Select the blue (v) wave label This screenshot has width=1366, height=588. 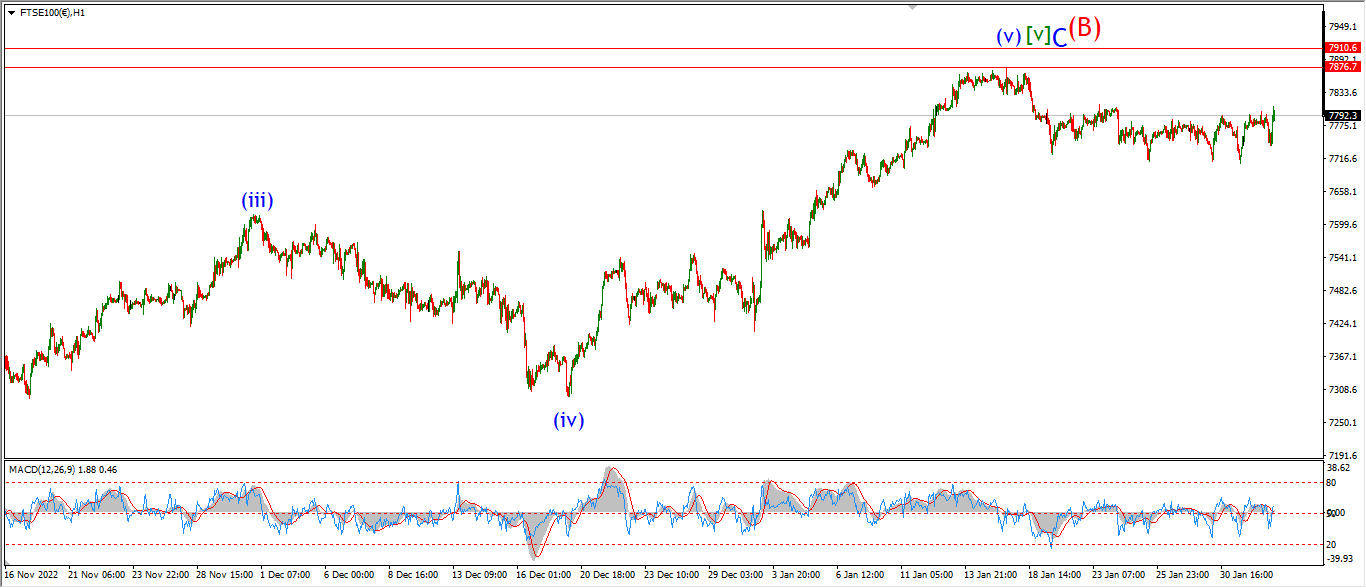1008,37
